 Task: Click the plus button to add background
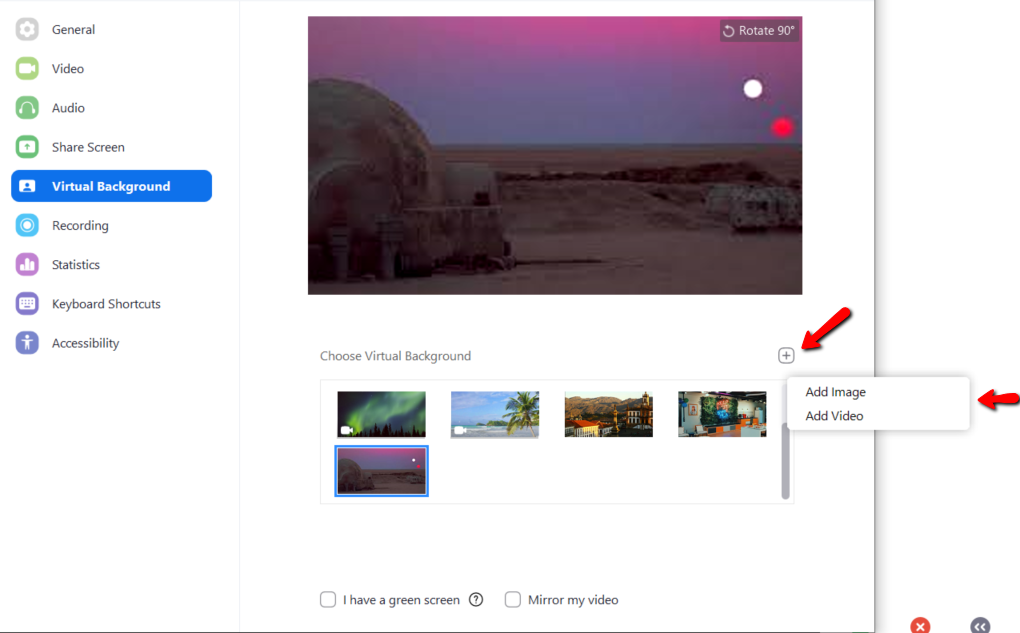pyautogui.click(x=786, y=355)
